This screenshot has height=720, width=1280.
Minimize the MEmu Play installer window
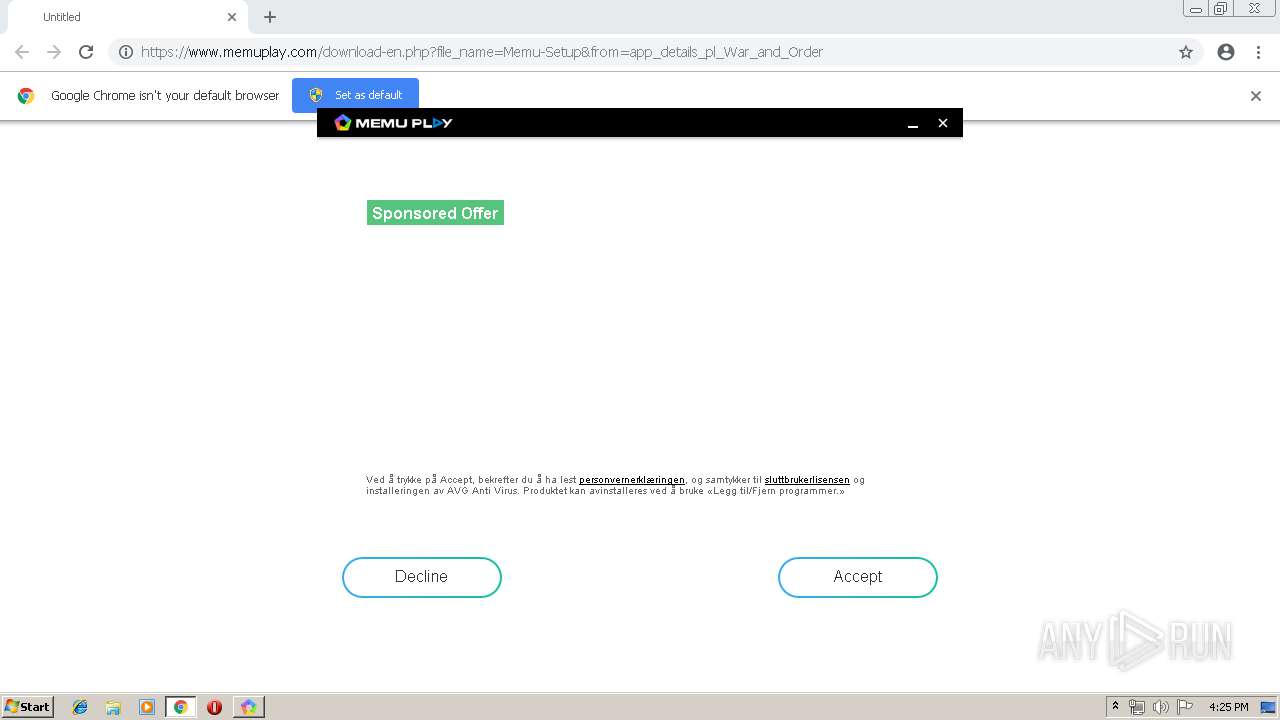913,123
